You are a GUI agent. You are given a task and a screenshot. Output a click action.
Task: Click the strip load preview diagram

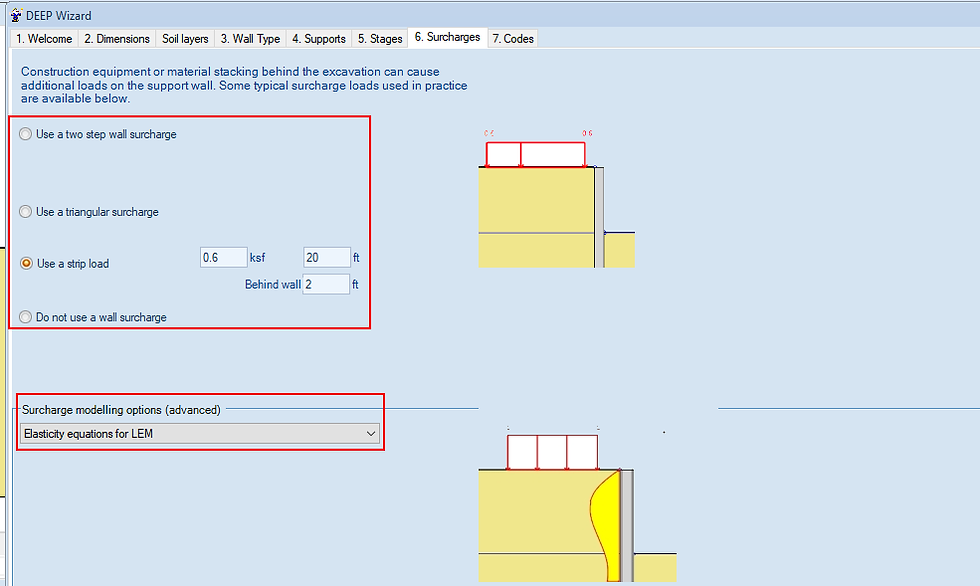pos(556,199)
